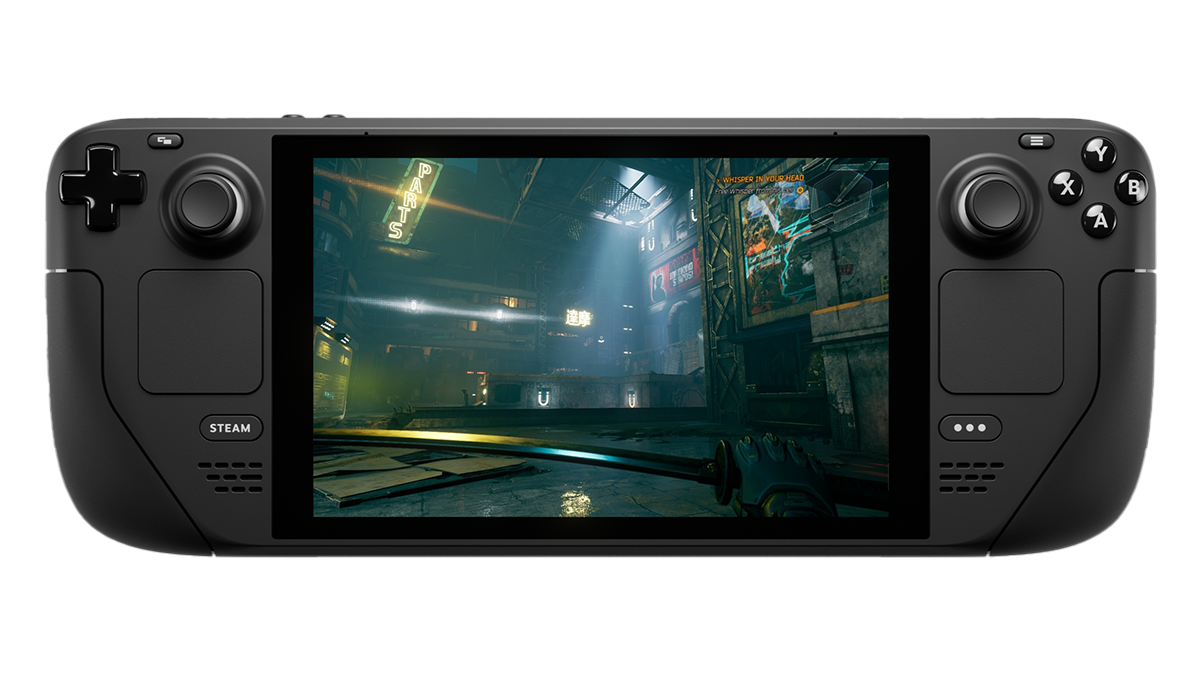The width and height of the screenshot is (1200, 675).
Task: Tap the STEAM button
Action: (x=230, y=428)
